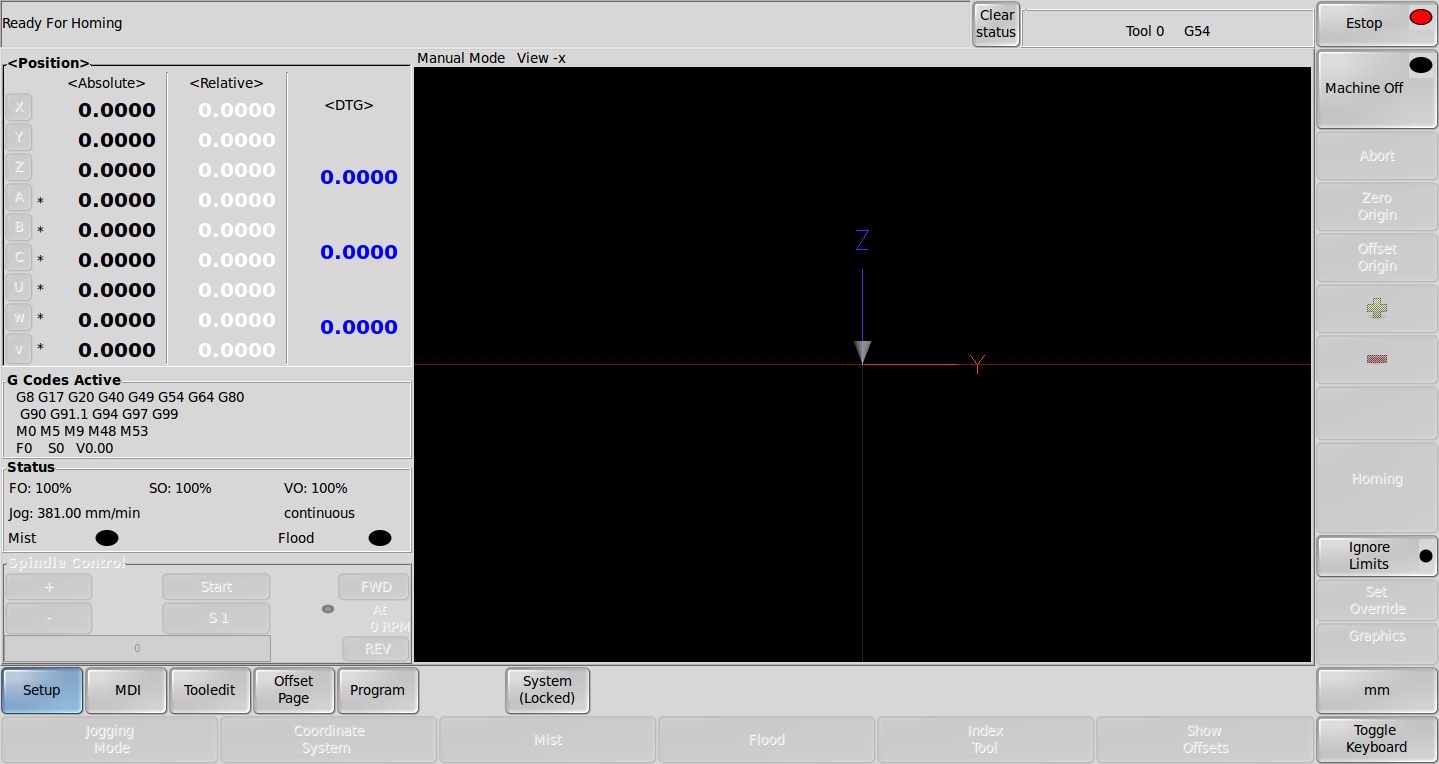Screen dimensions: 1439x764
Task: Click the green plus zoom-in icon
Action: coord(1377,308)
